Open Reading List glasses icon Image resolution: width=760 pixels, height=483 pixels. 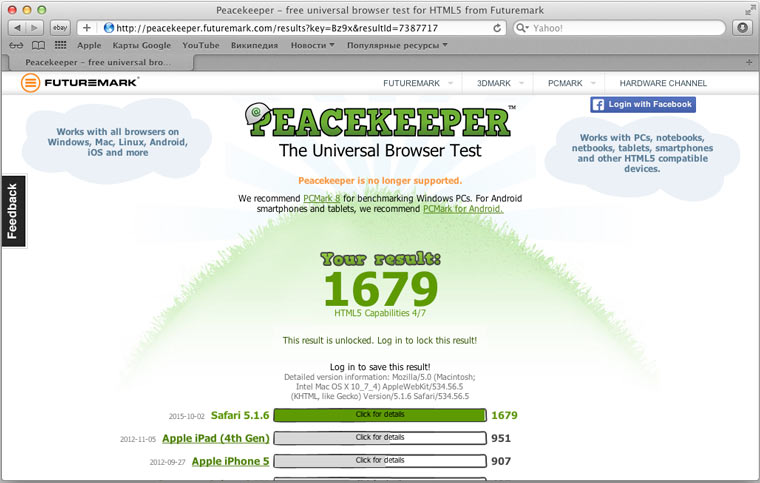(x=16, y=45)
